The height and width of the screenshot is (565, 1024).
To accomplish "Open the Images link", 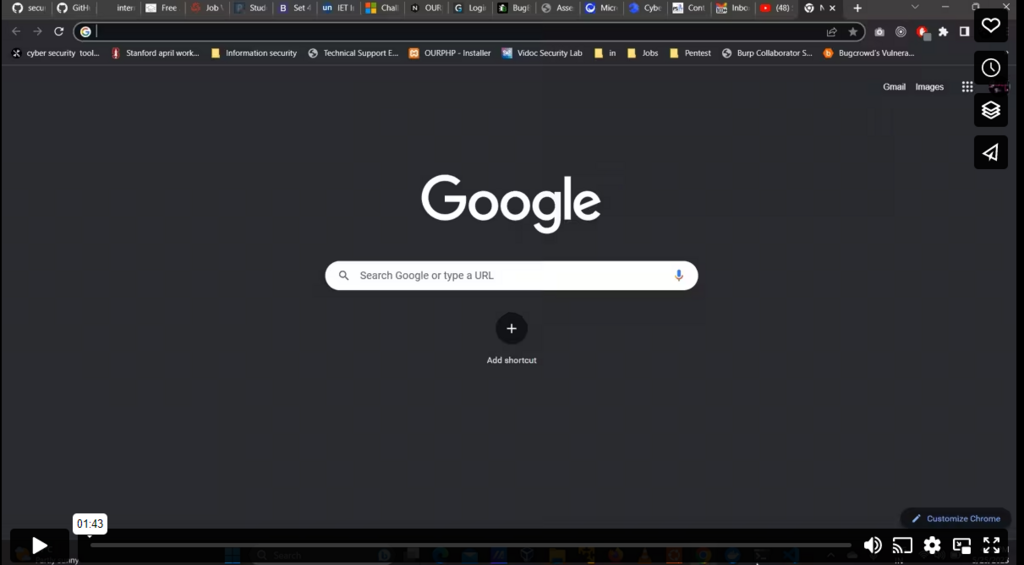I will pyautogui.click(x=929, y=86).
